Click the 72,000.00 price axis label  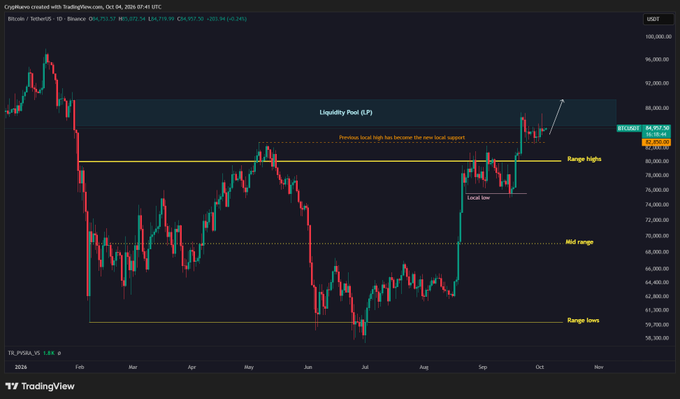coord(658,220)
